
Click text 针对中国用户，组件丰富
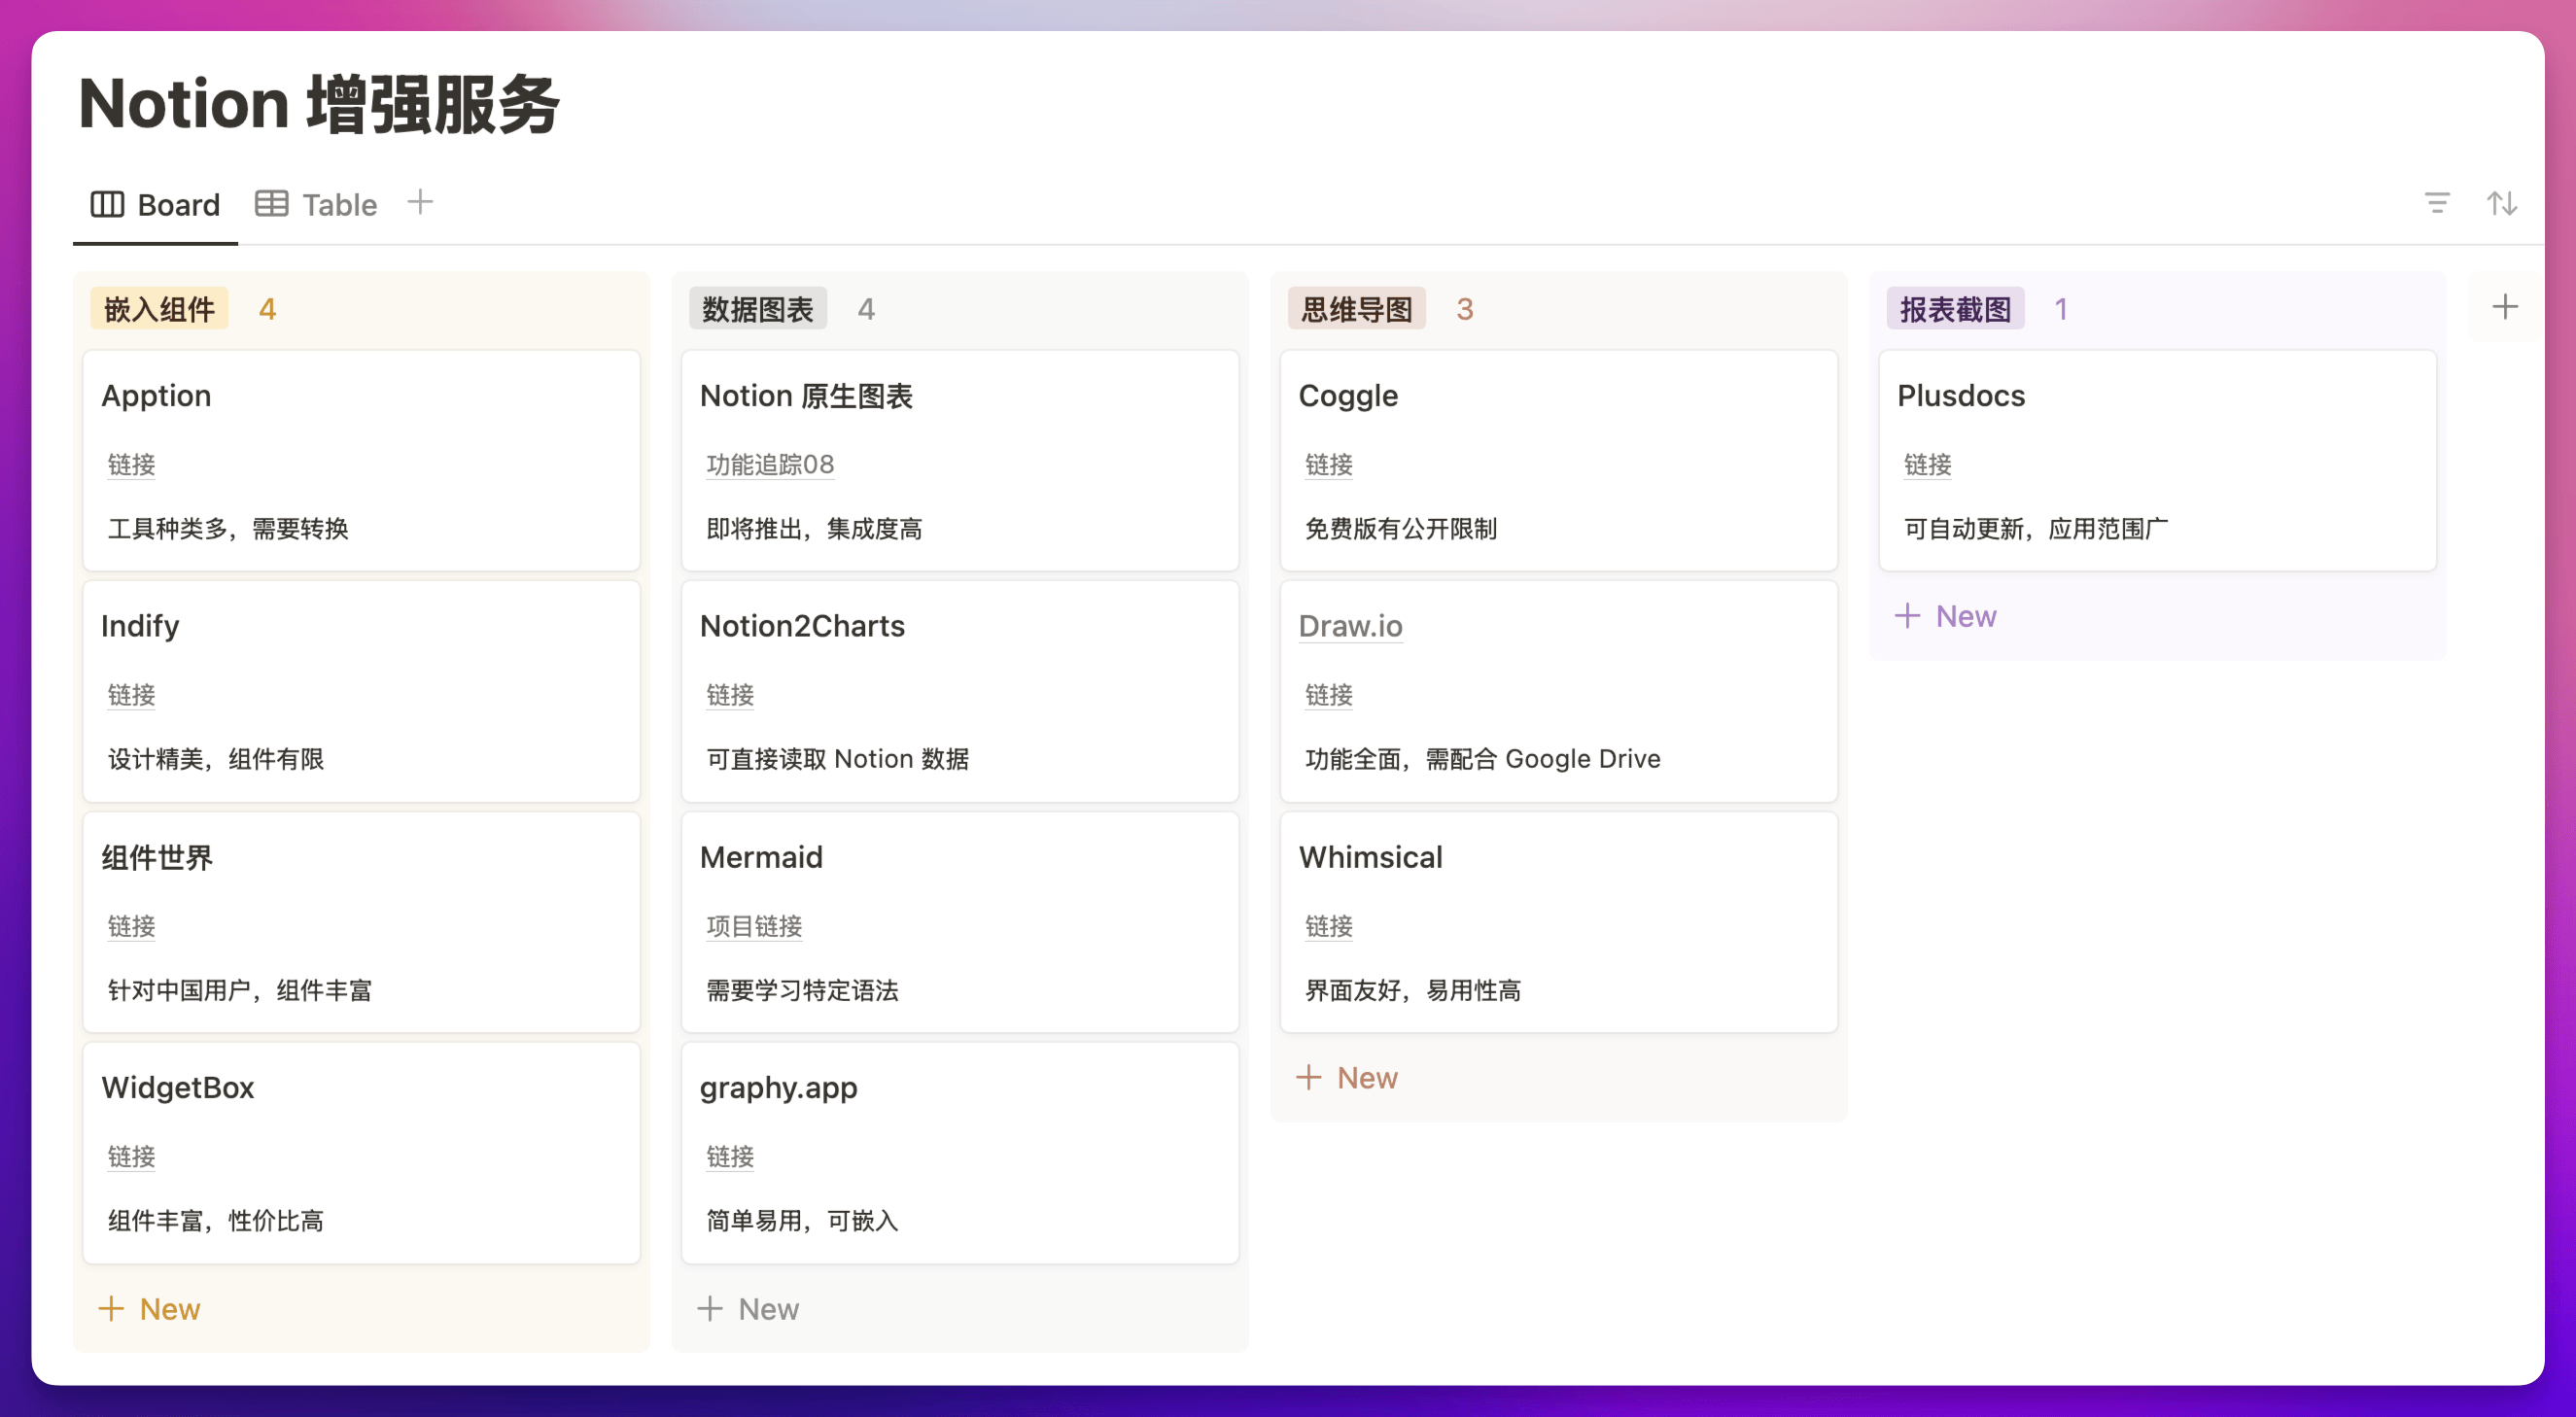[x=240, y=990]
